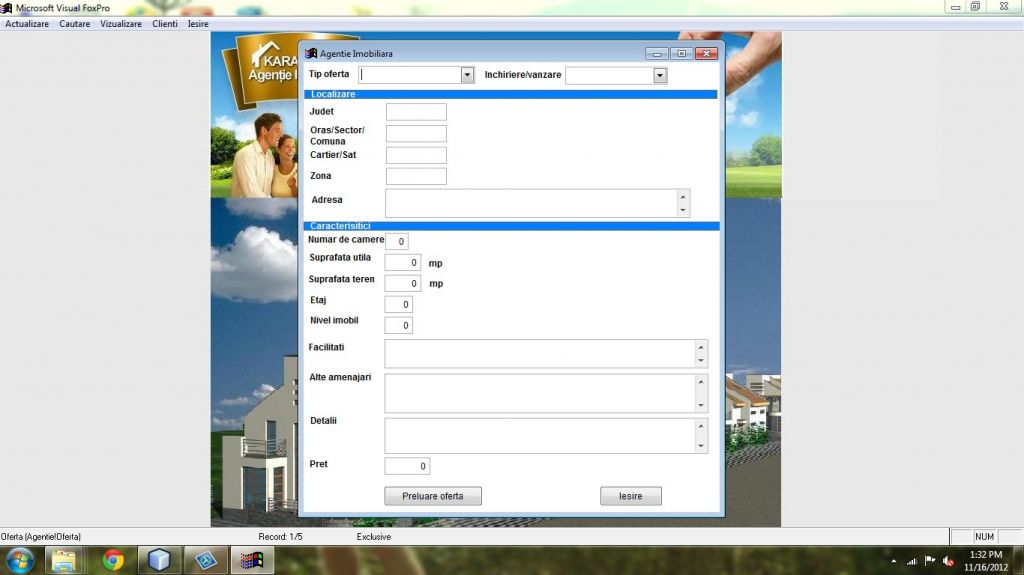Click the Preluare oferta button
This screenshot has height=575, width=1024.
pyautogui.click(x=433, y=496)
